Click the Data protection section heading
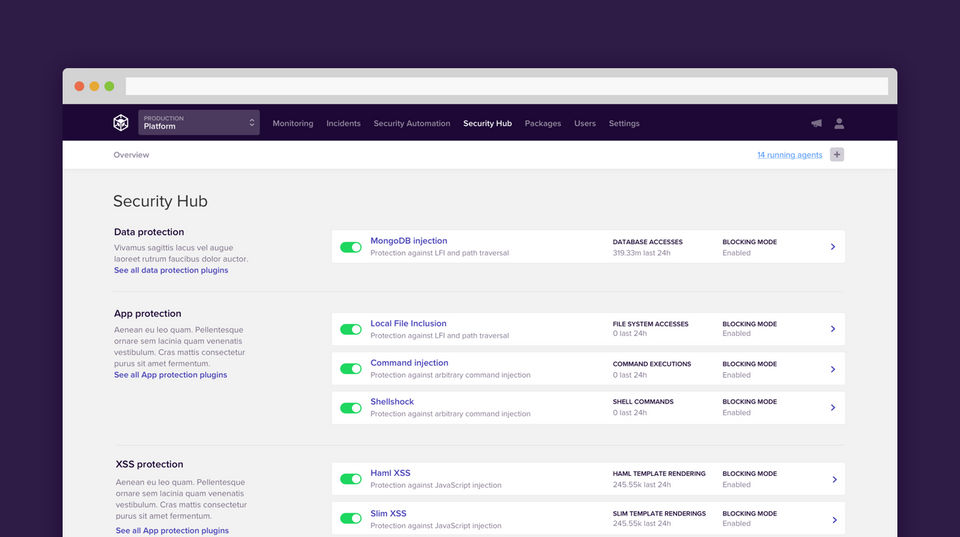The height and width of the screenshot is (537, 960). 149,231
